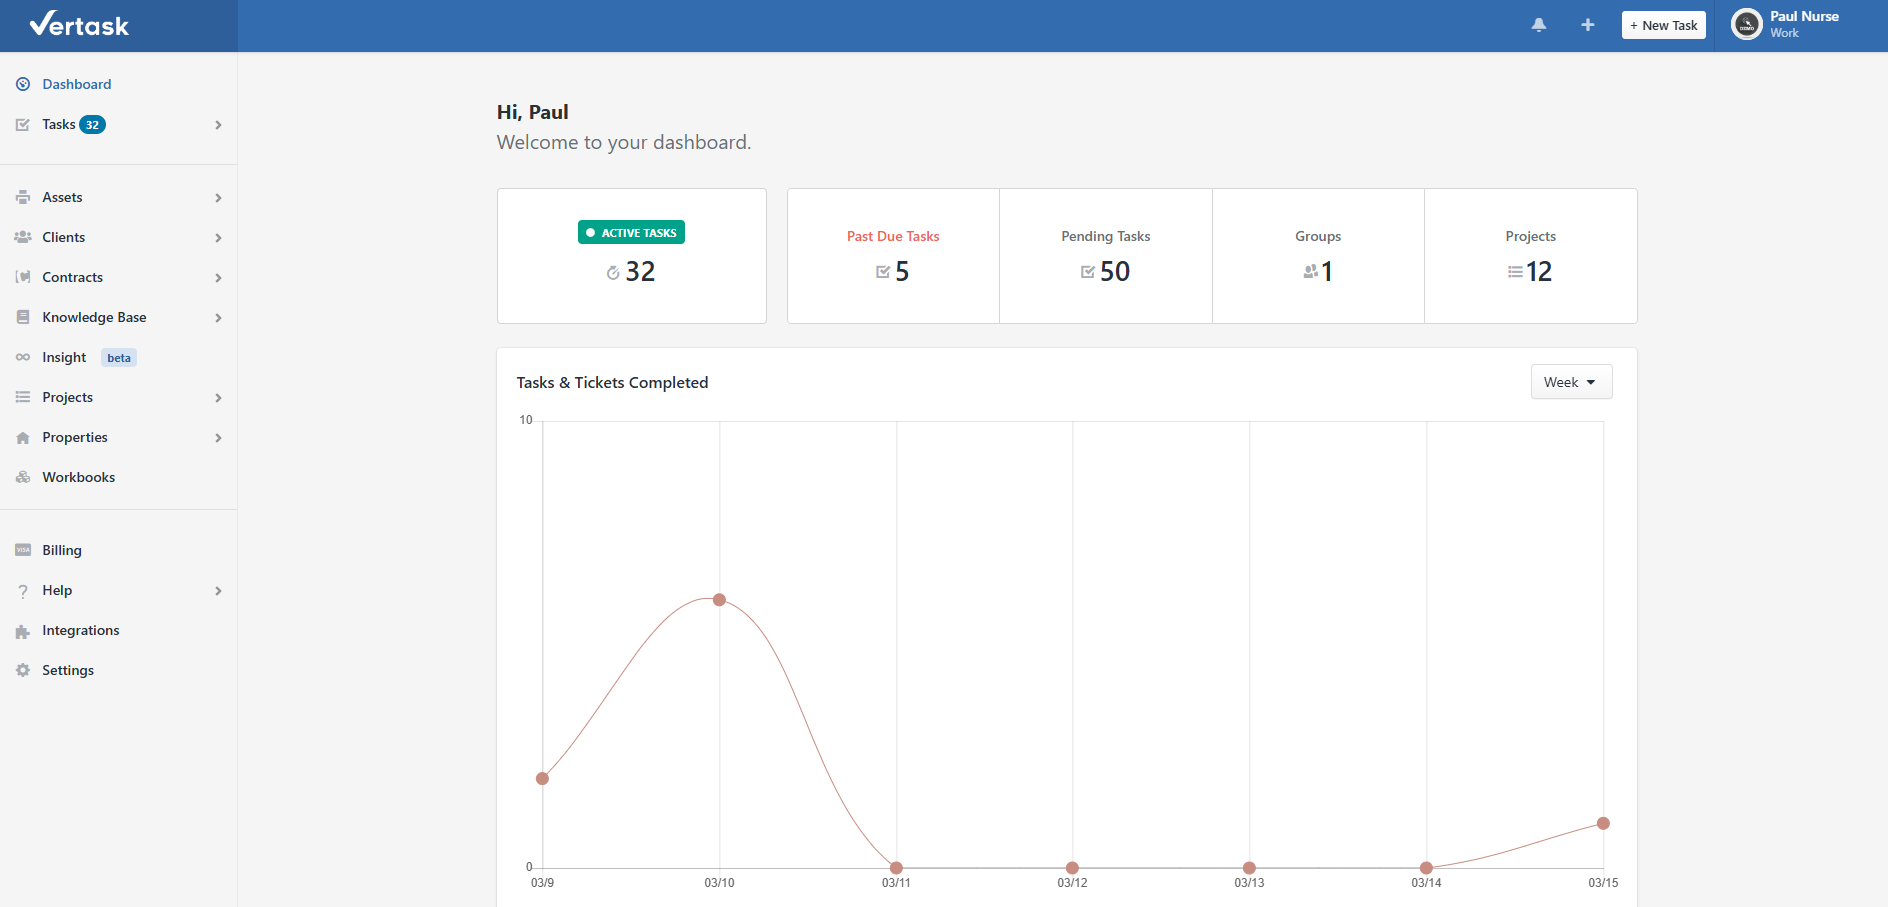Click the New Task button
Image resolution: width=1888 pixels, height=907 pixels.
click(x=1663, y=24)
